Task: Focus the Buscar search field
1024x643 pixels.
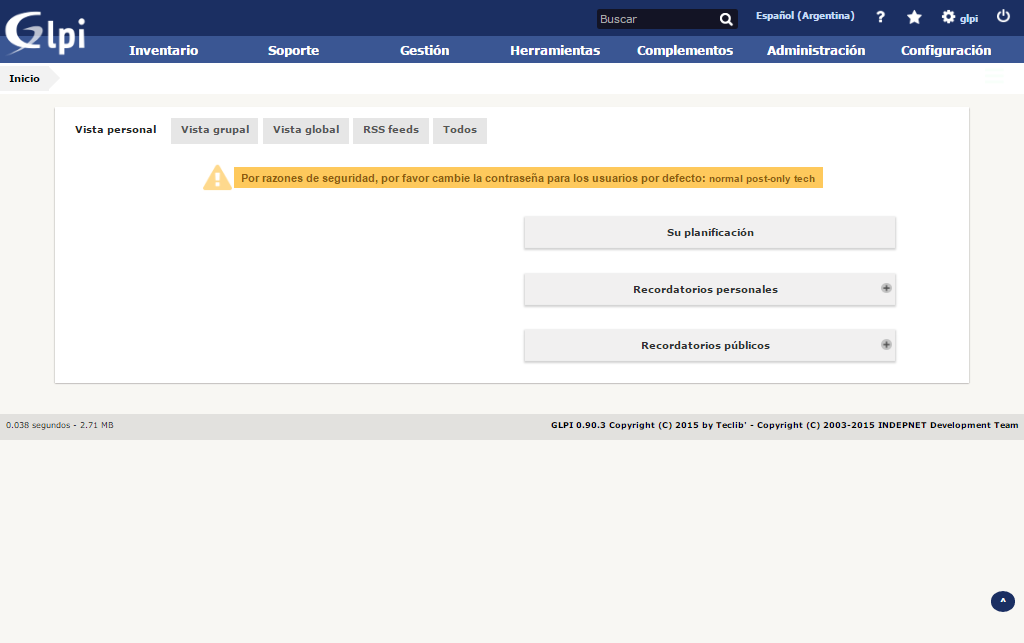Action: 656,19
